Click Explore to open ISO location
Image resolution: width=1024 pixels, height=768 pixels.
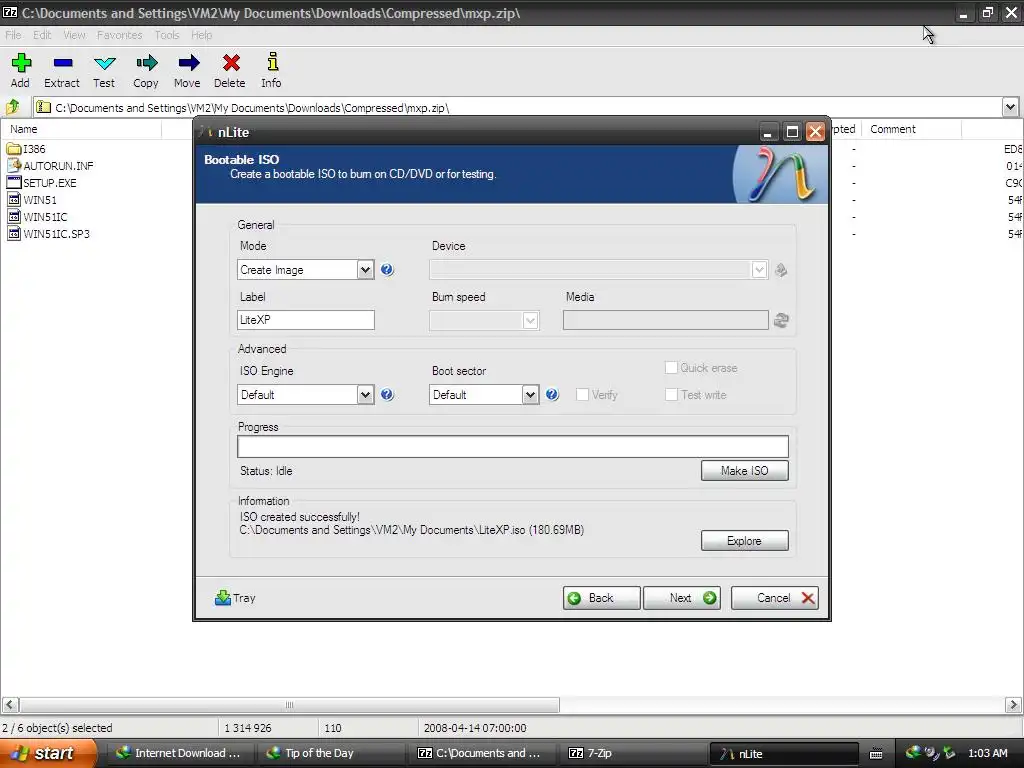pyautogui.click(x=744, y=541)
